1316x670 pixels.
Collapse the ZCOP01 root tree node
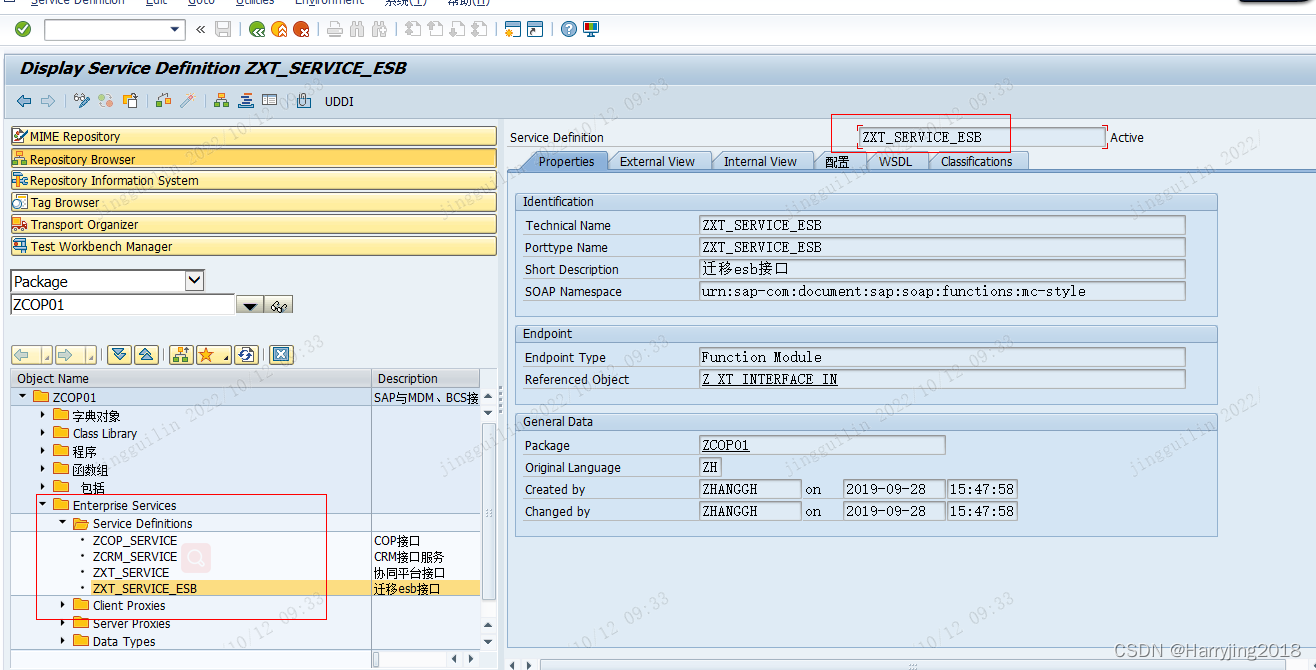[x=23, y=397]
